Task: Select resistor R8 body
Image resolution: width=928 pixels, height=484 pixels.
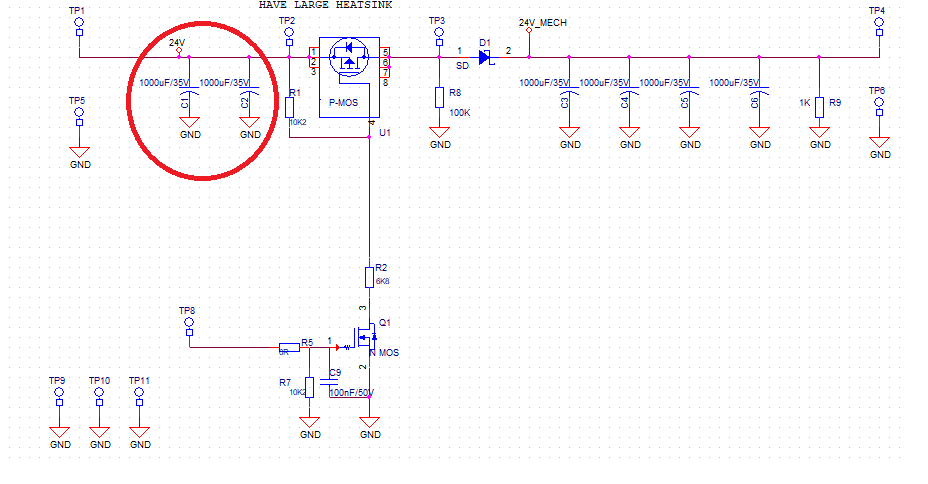Action: [439, 98]
